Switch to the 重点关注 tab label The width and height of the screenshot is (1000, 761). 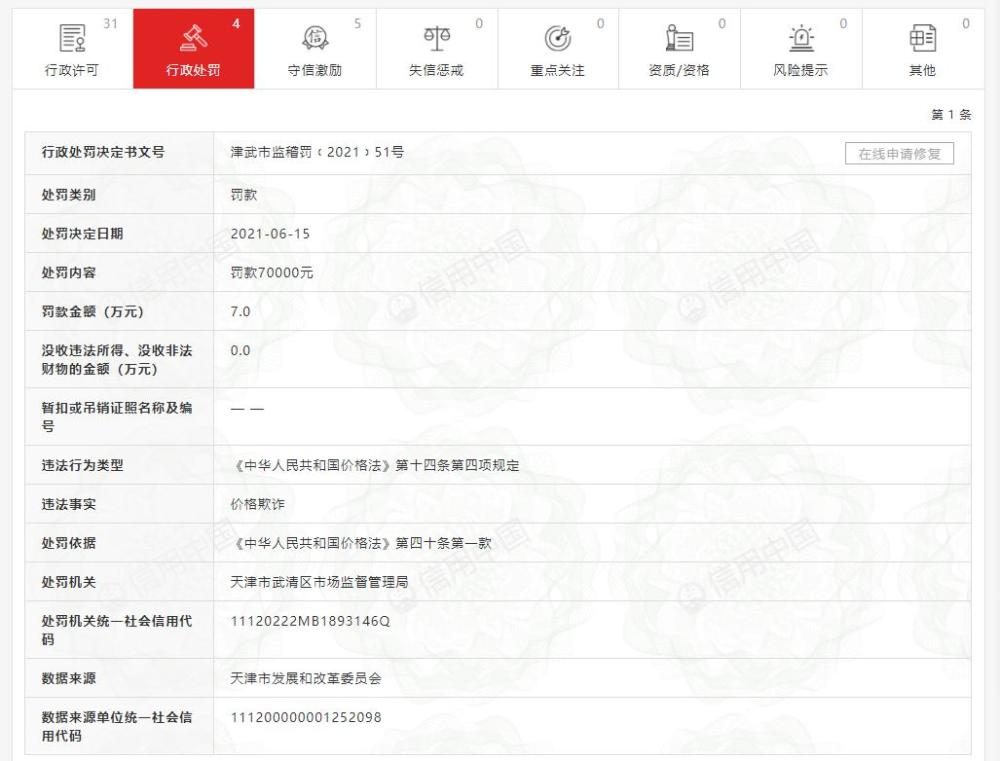tap(557, 70)
